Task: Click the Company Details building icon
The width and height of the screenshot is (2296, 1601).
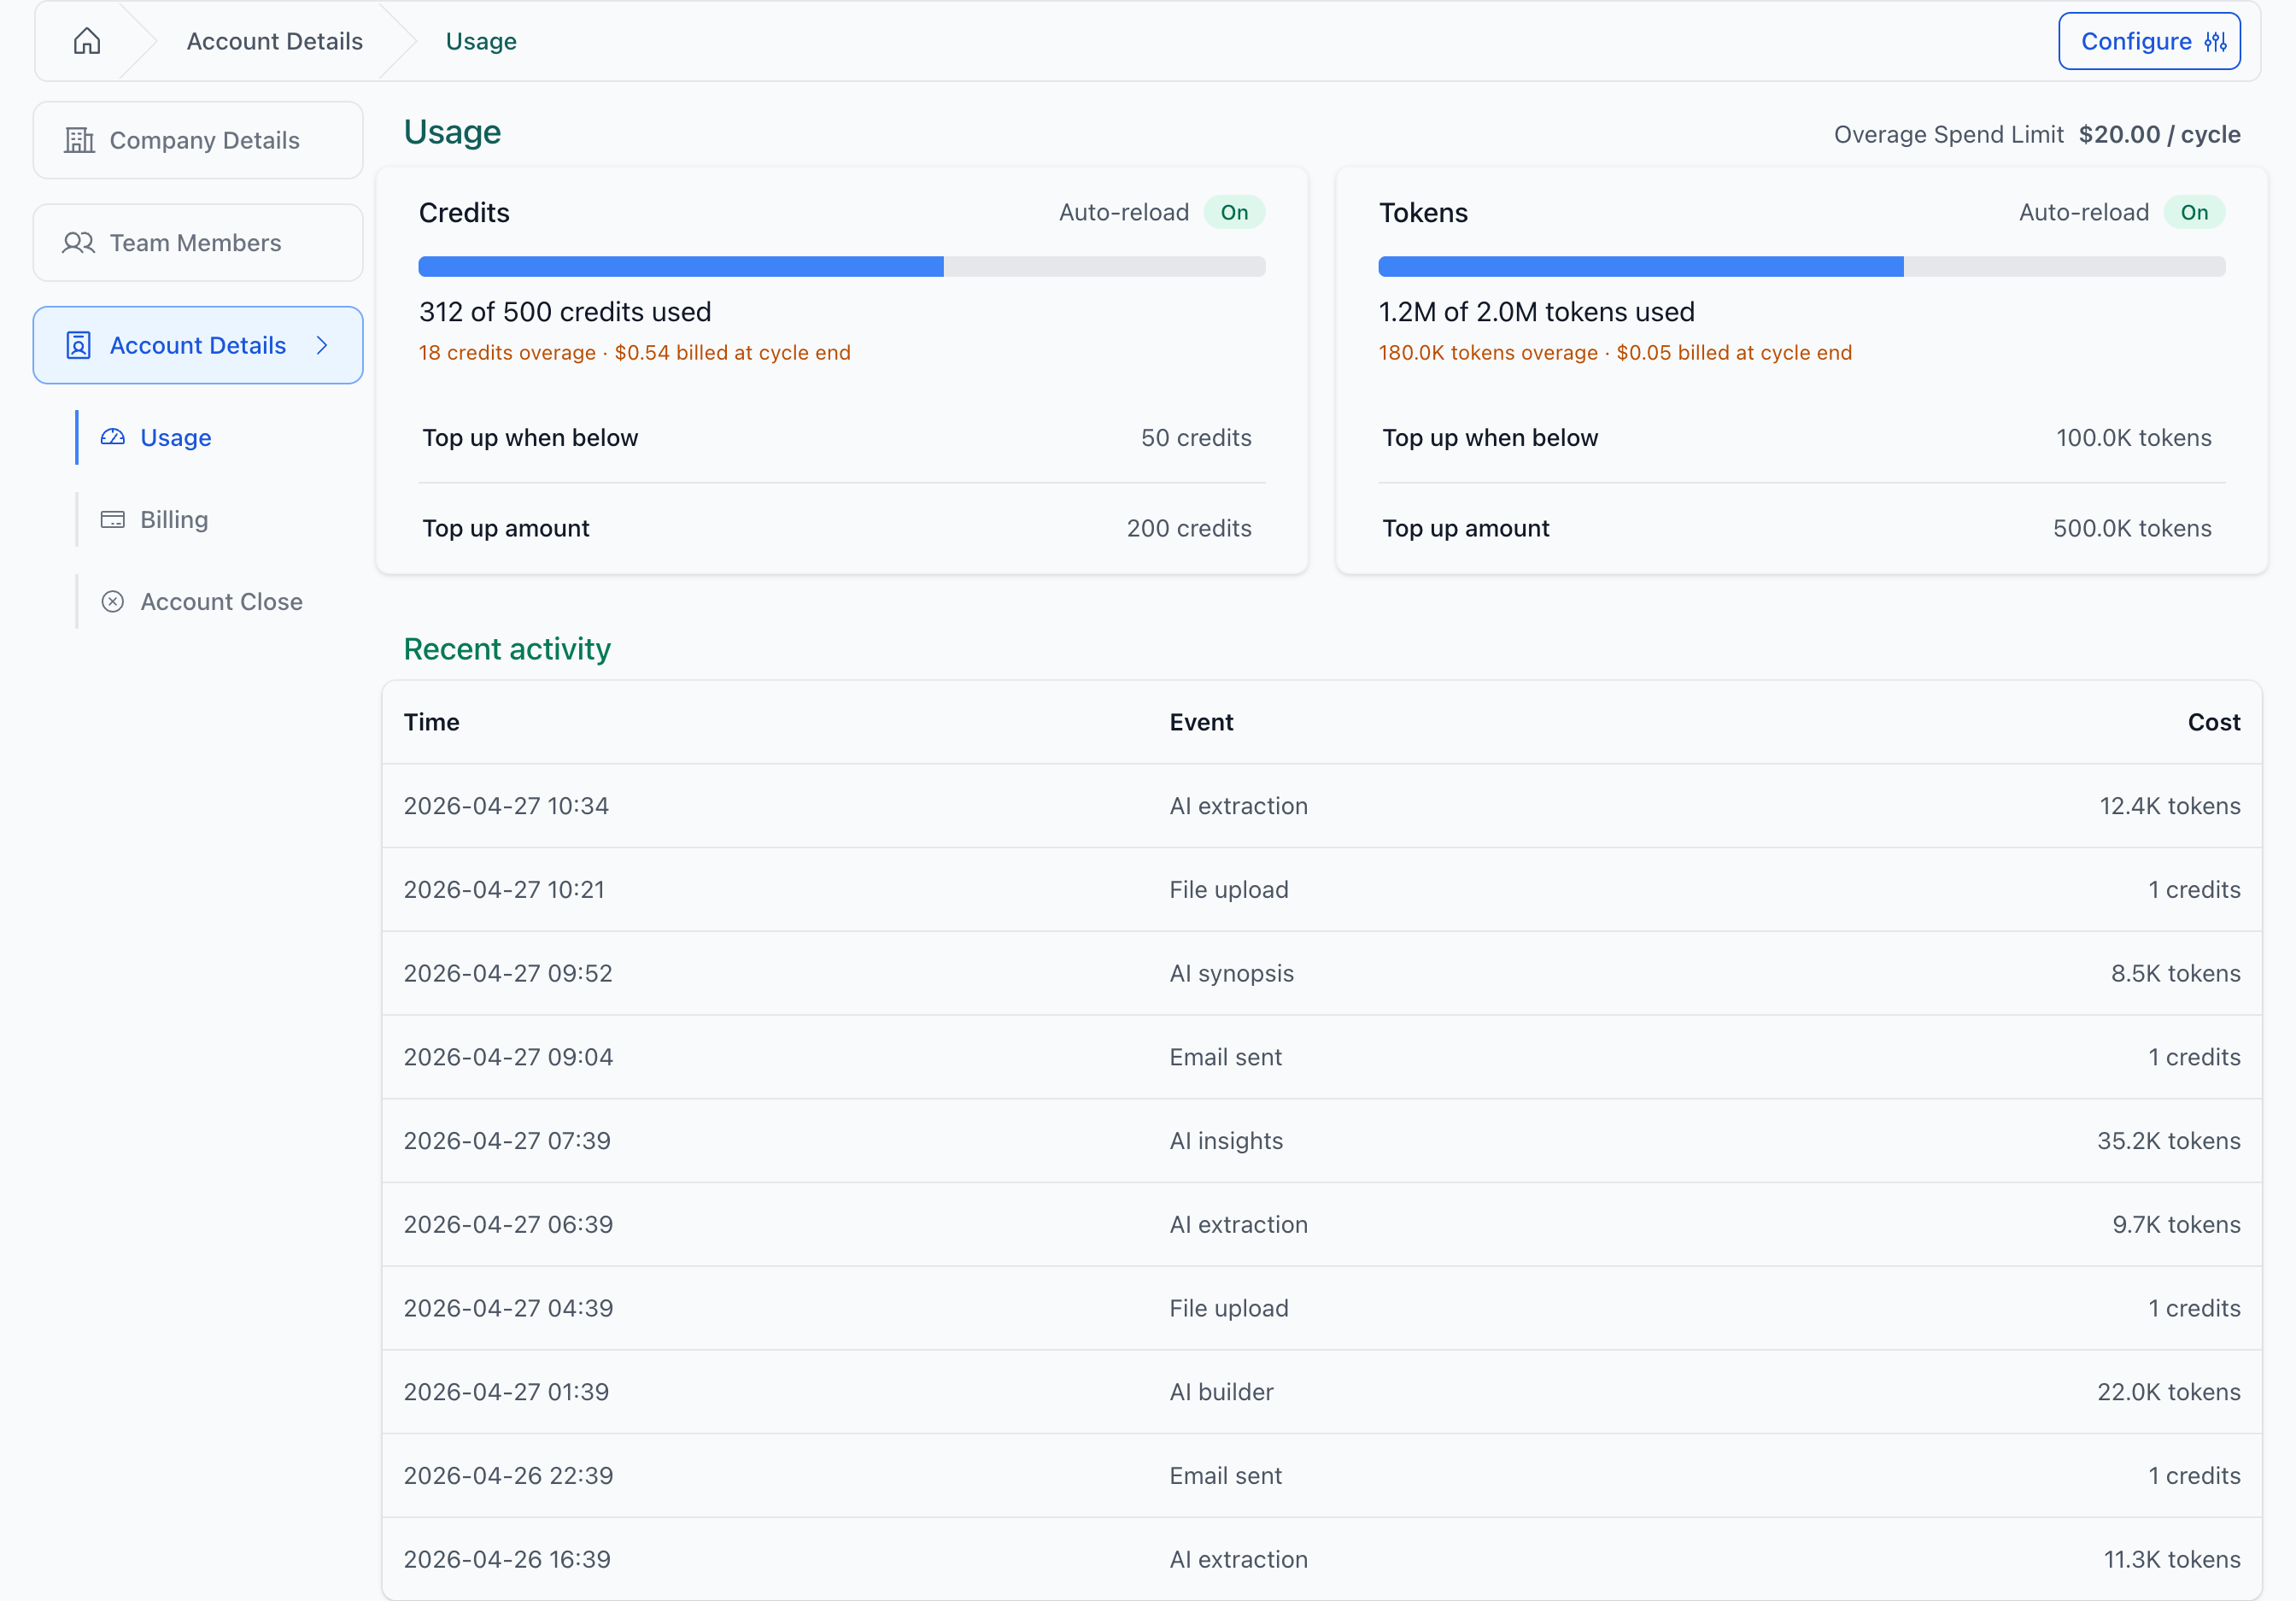Action: coord(79,140)
